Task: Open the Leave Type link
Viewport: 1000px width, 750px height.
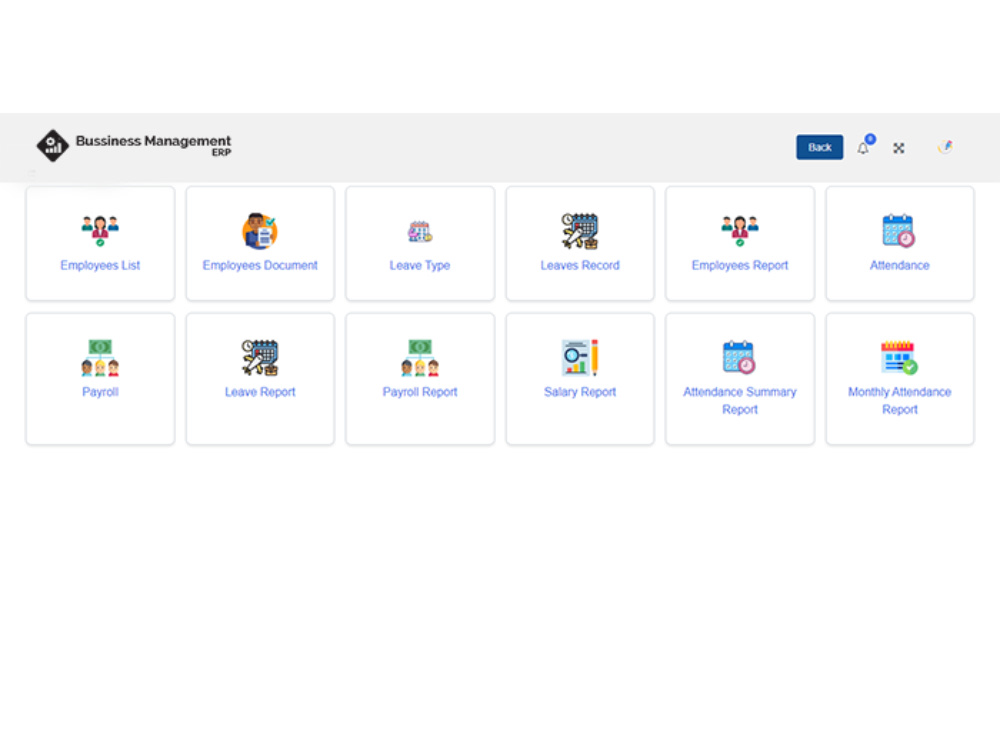Action: 420,265
